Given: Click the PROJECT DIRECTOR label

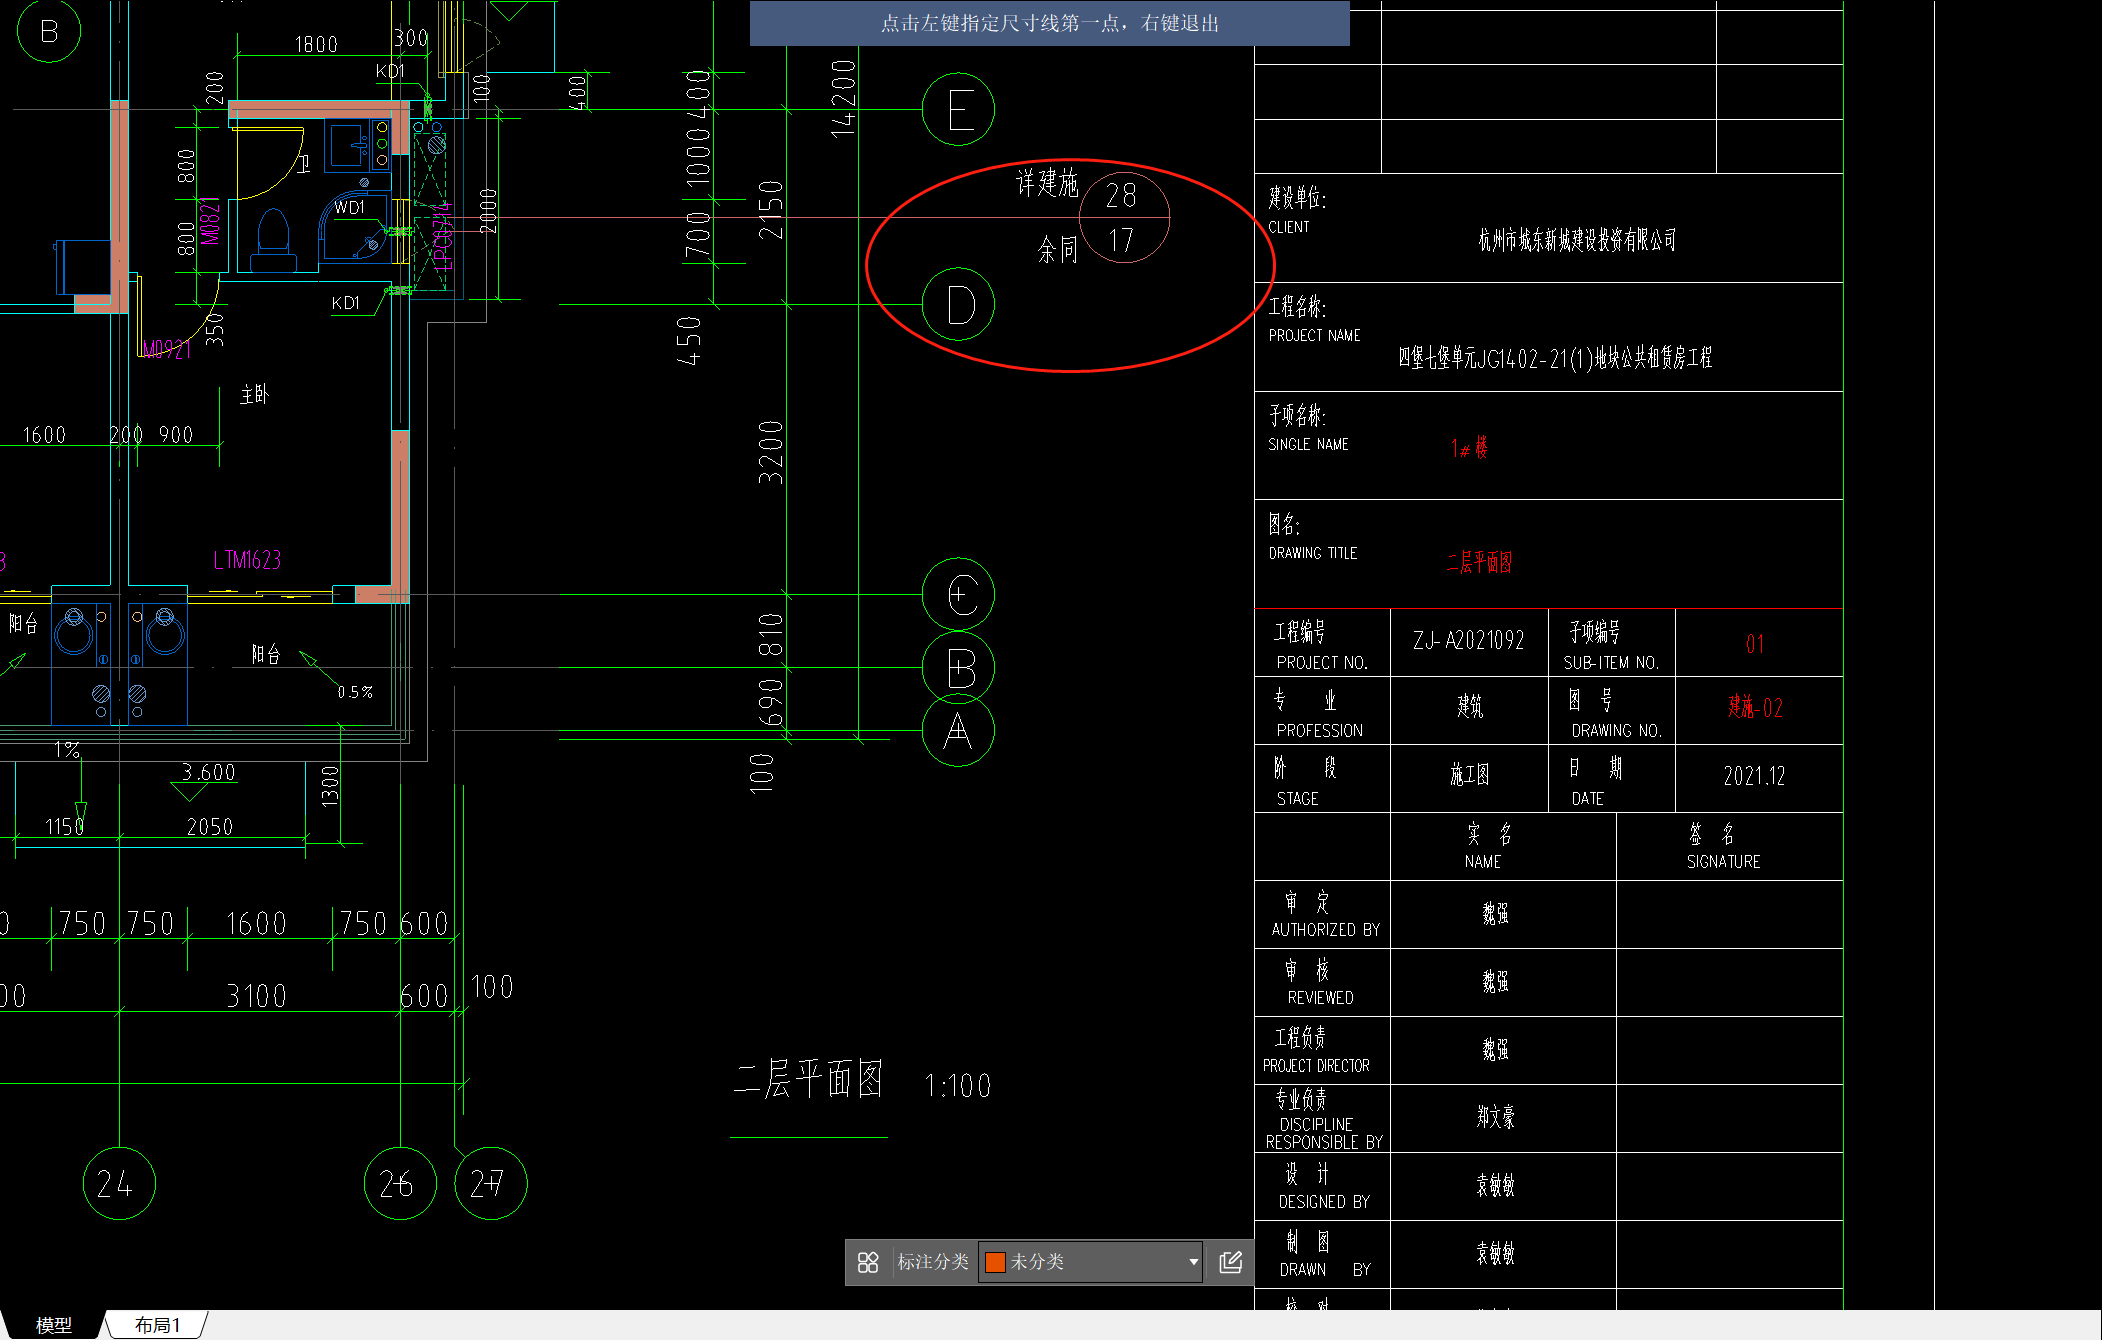Looking at the screenshot, I should pyautogui.click(x=1316, y=1066).
